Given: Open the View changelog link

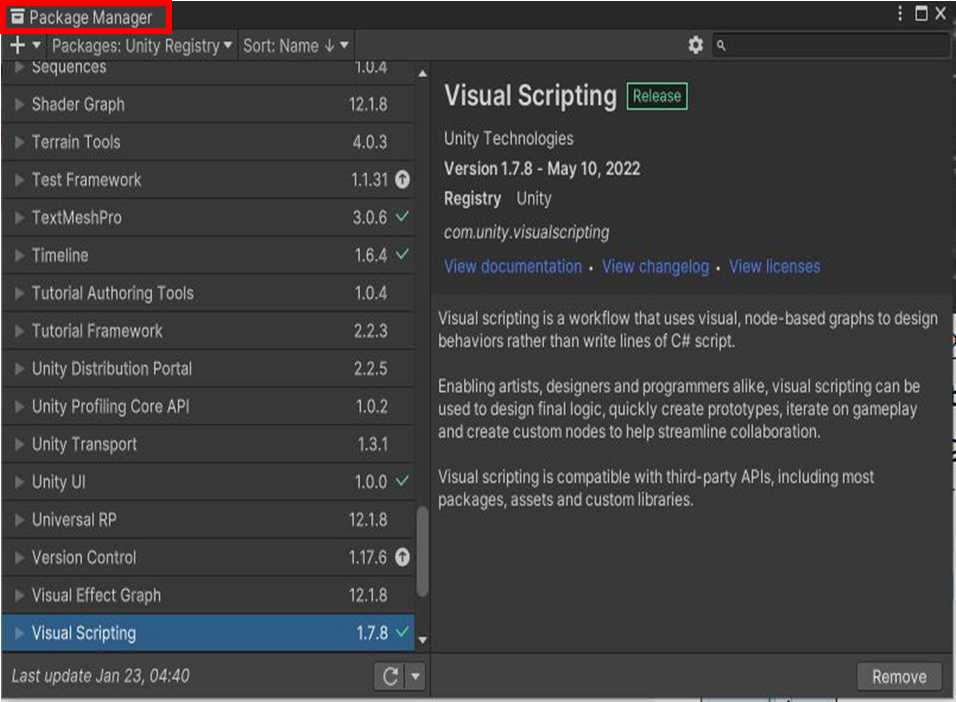Looking at the screenshot, I should tap(655, 267).
